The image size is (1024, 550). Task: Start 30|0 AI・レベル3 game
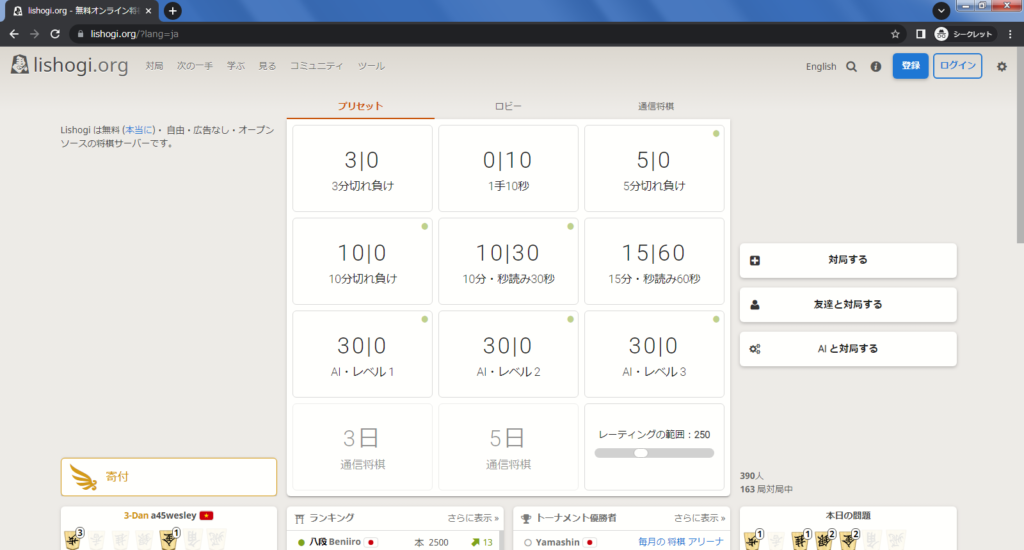click(654, 354)
